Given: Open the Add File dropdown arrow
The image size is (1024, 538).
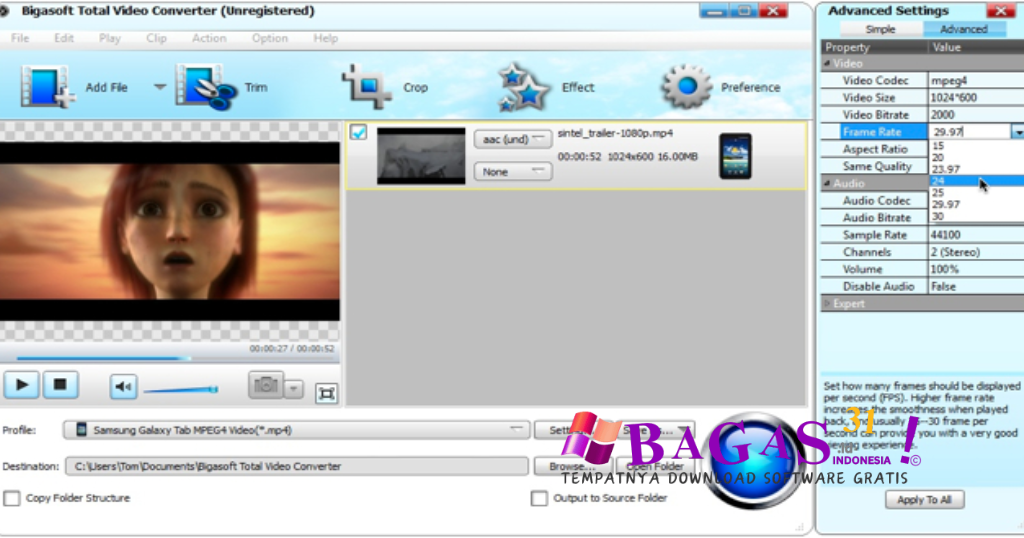Looking at the screenshot, I should (160, 86).
